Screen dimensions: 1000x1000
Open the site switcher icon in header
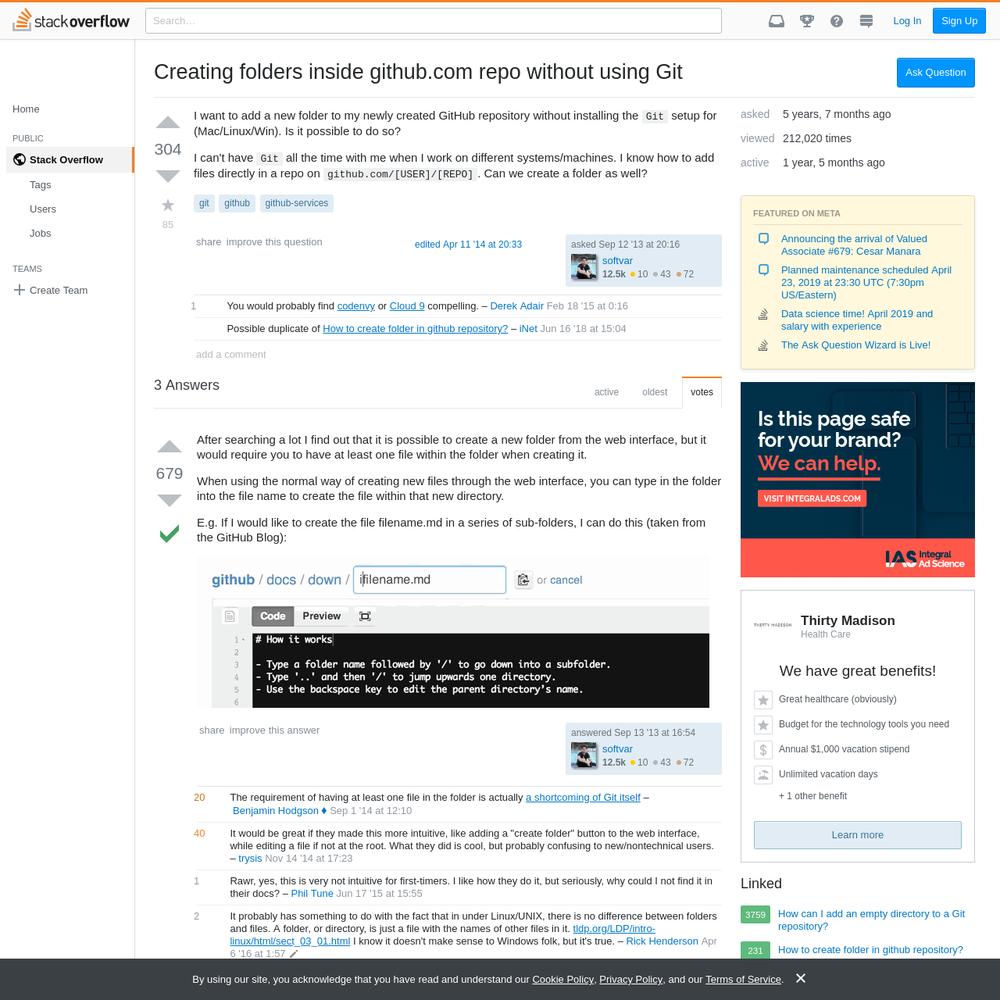[866, 21]
